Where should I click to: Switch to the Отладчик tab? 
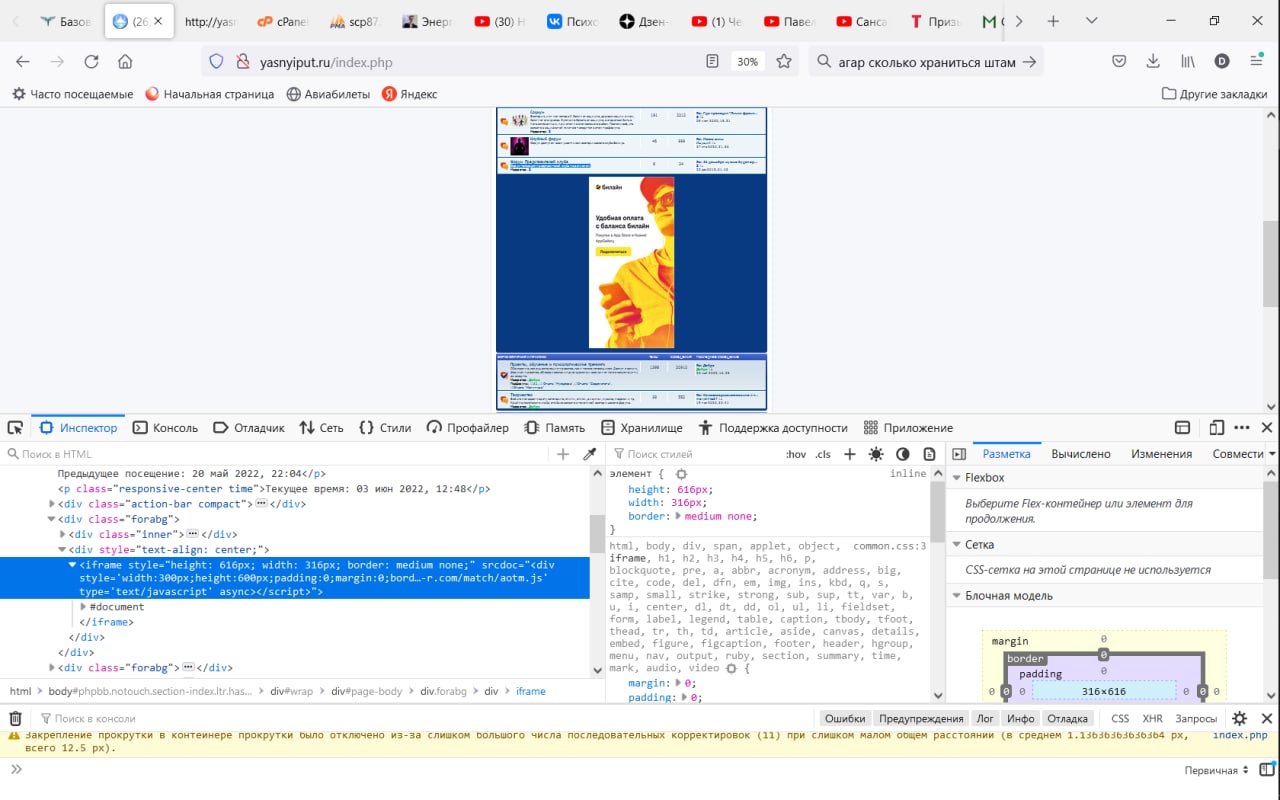tap(249, 428)
